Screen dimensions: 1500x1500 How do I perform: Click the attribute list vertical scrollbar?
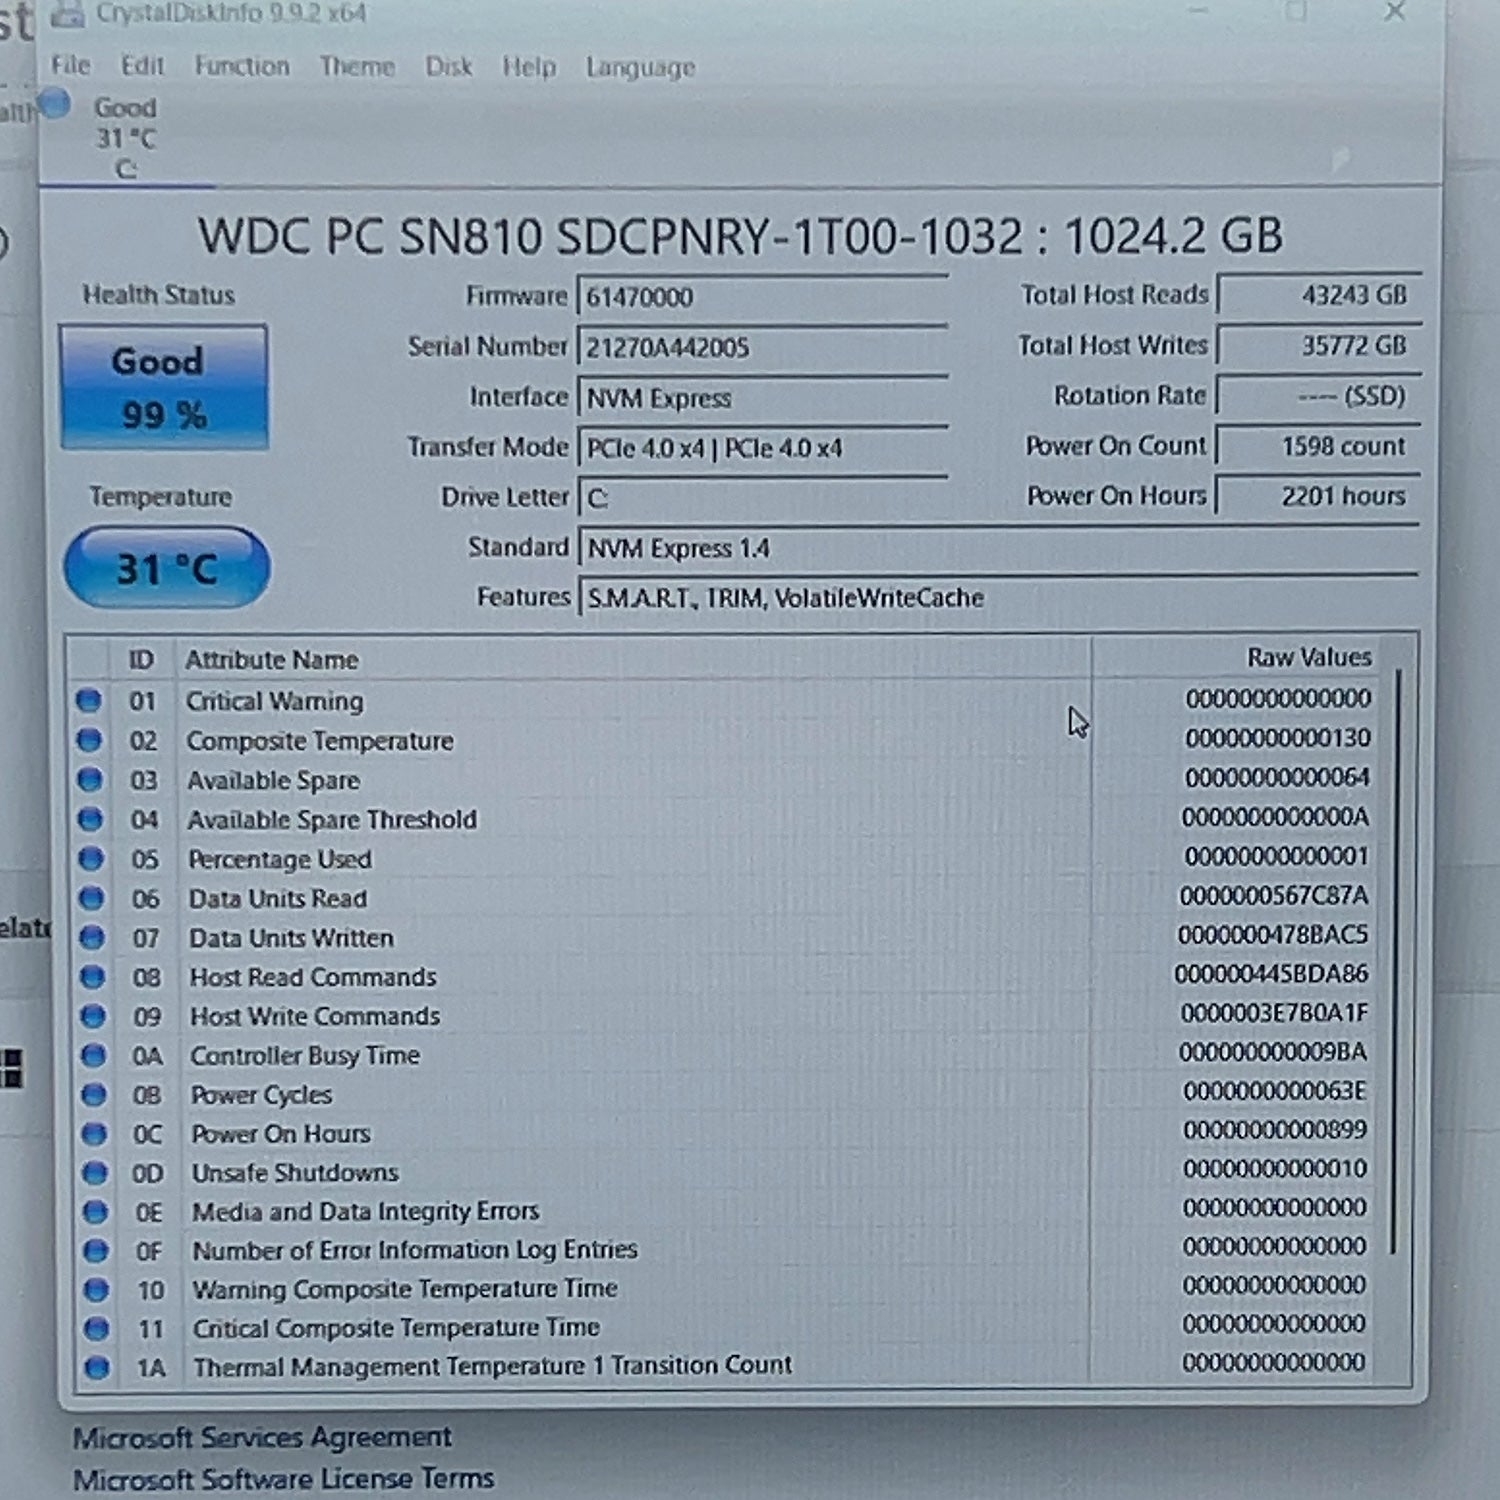[1395, 960]
